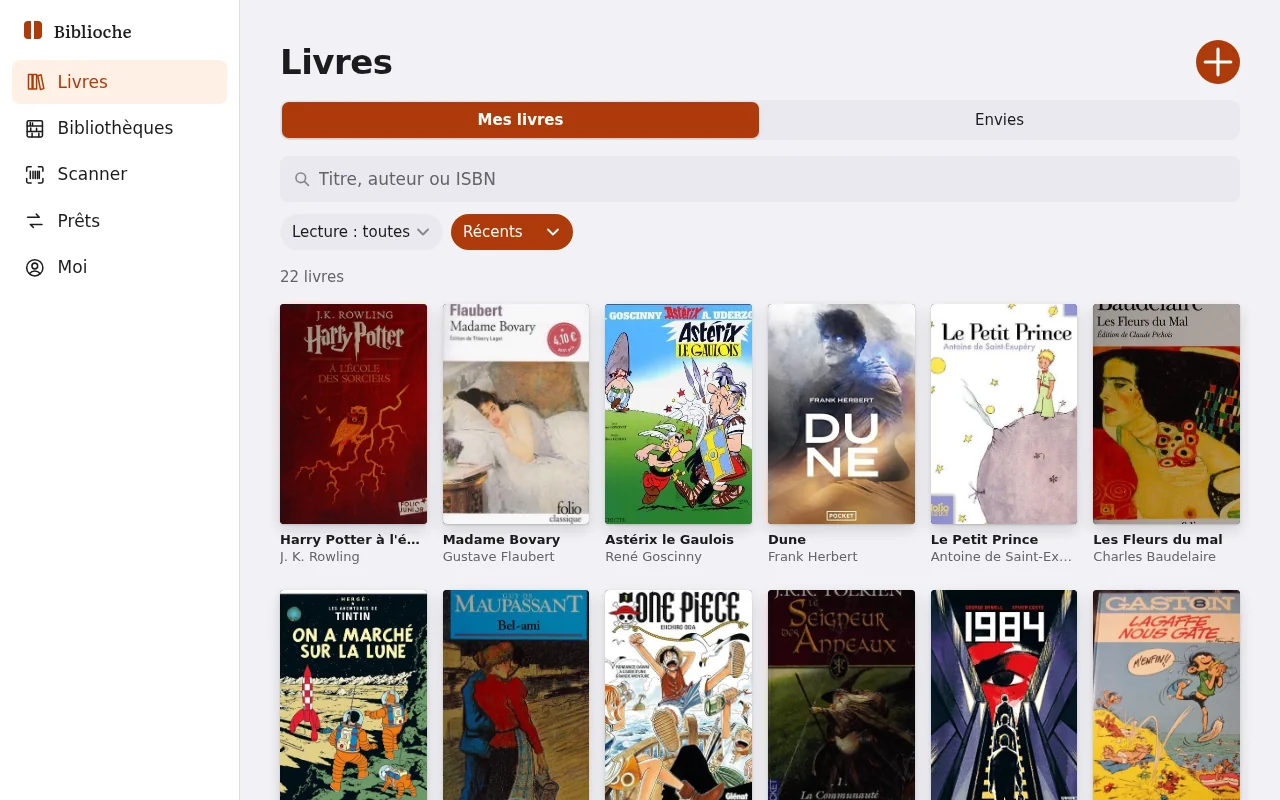Open the Bel-ami Maupassant cover
The image size is (1280, 800).
pos(516,695)
